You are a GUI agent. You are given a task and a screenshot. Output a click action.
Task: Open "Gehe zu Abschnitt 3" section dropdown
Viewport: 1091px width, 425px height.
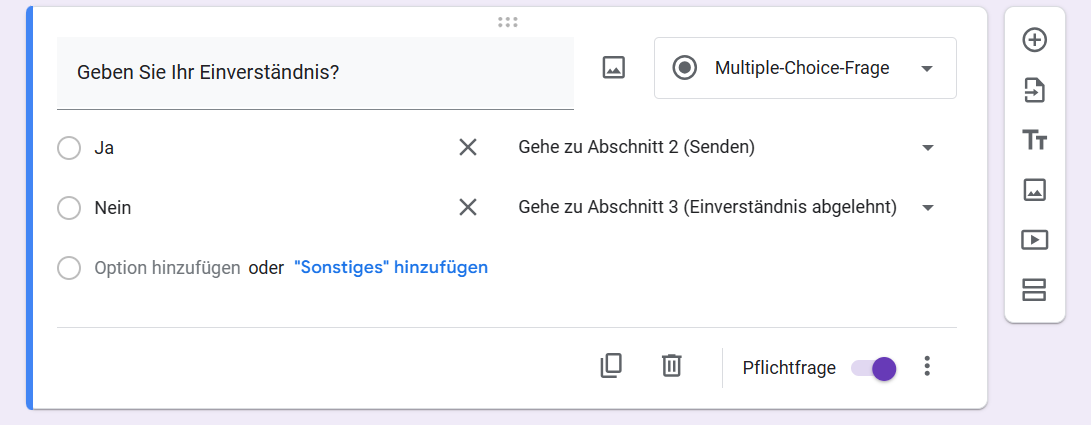pos(726,208)
